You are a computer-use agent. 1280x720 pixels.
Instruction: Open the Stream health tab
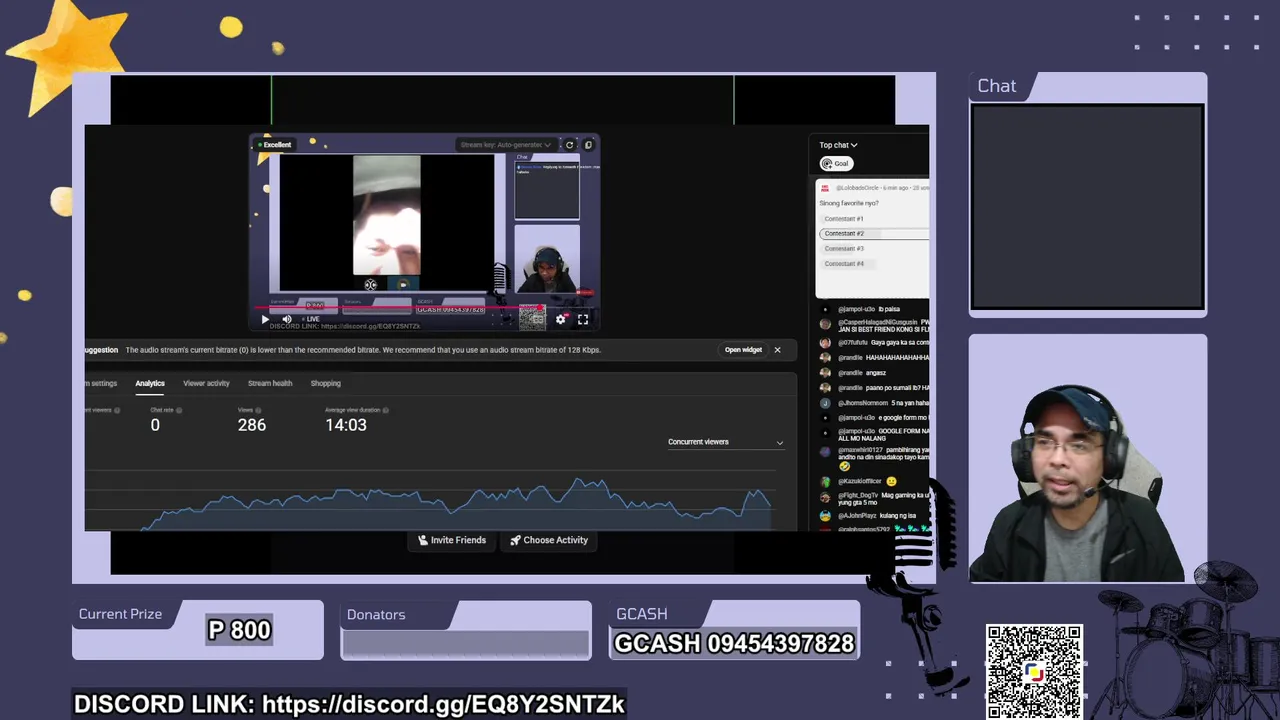click(x=270, y=383)
